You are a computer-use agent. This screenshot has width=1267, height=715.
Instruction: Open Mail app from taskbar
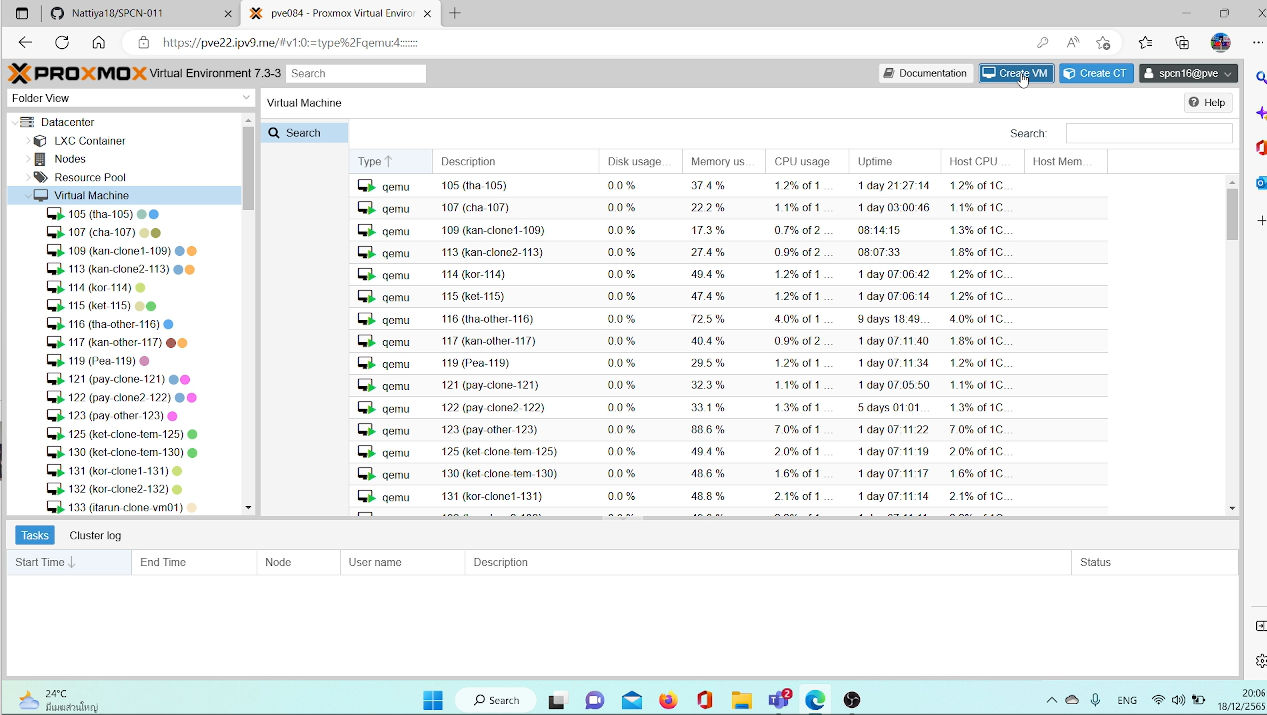coord(631,700)
